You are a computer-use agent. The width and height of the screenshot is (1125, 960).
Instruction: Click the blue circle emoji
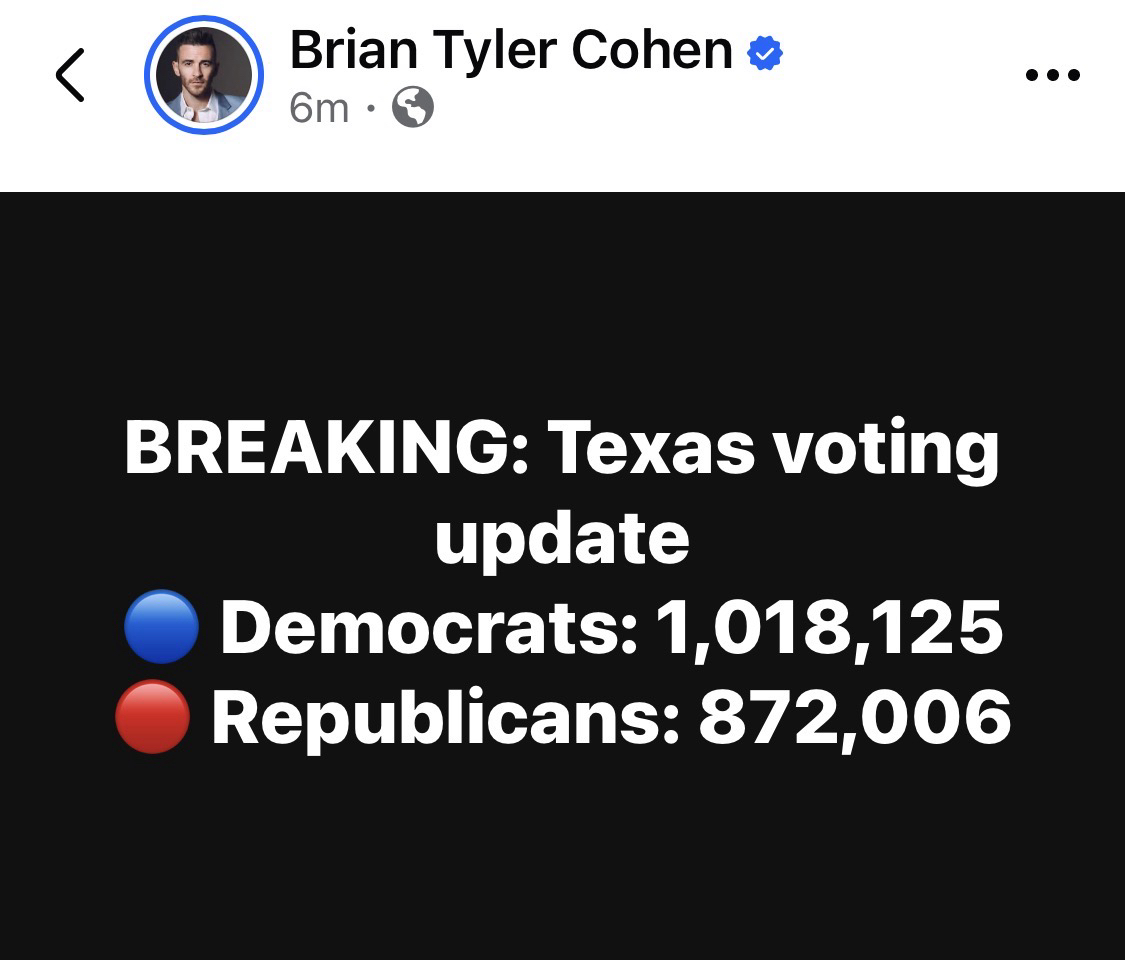pyautogui.click(x=161, y=629)
